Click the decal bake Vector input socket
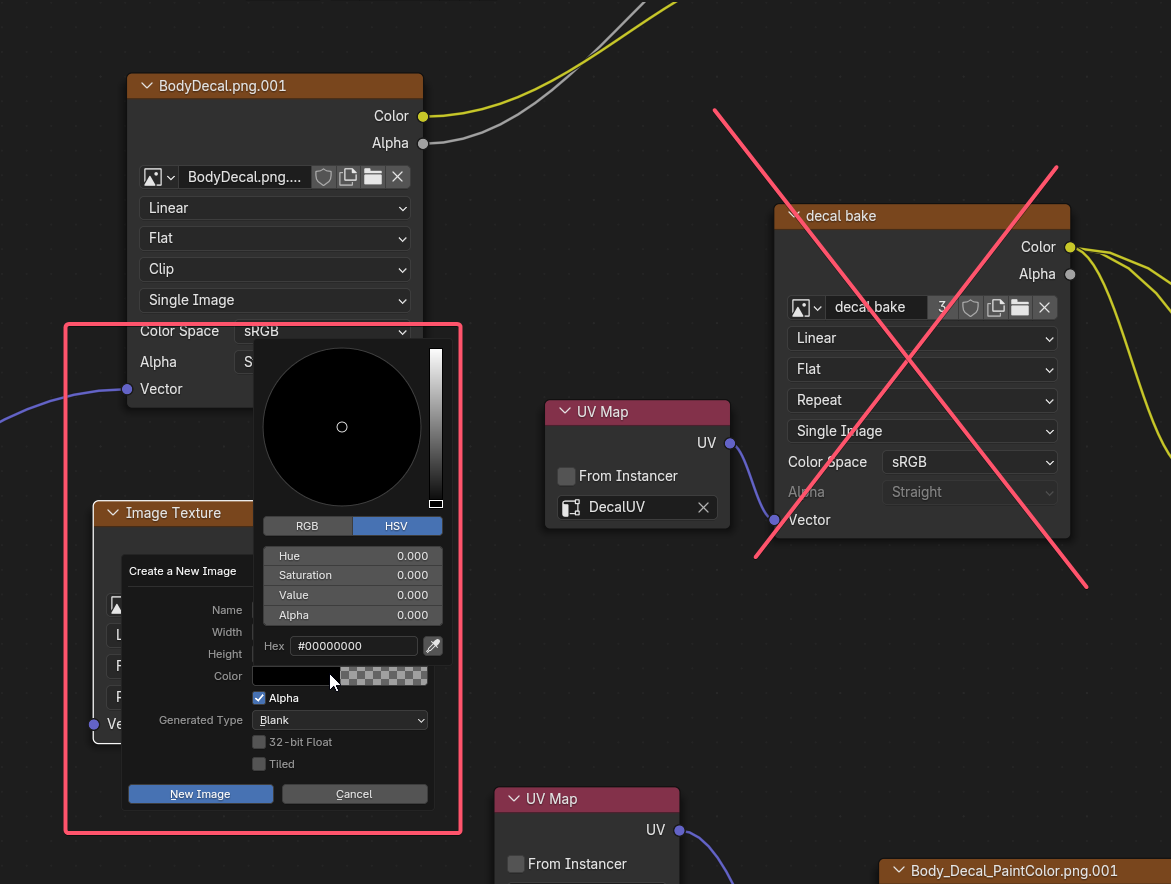The height and width of the screenshot is (884, 1171). 774,520
